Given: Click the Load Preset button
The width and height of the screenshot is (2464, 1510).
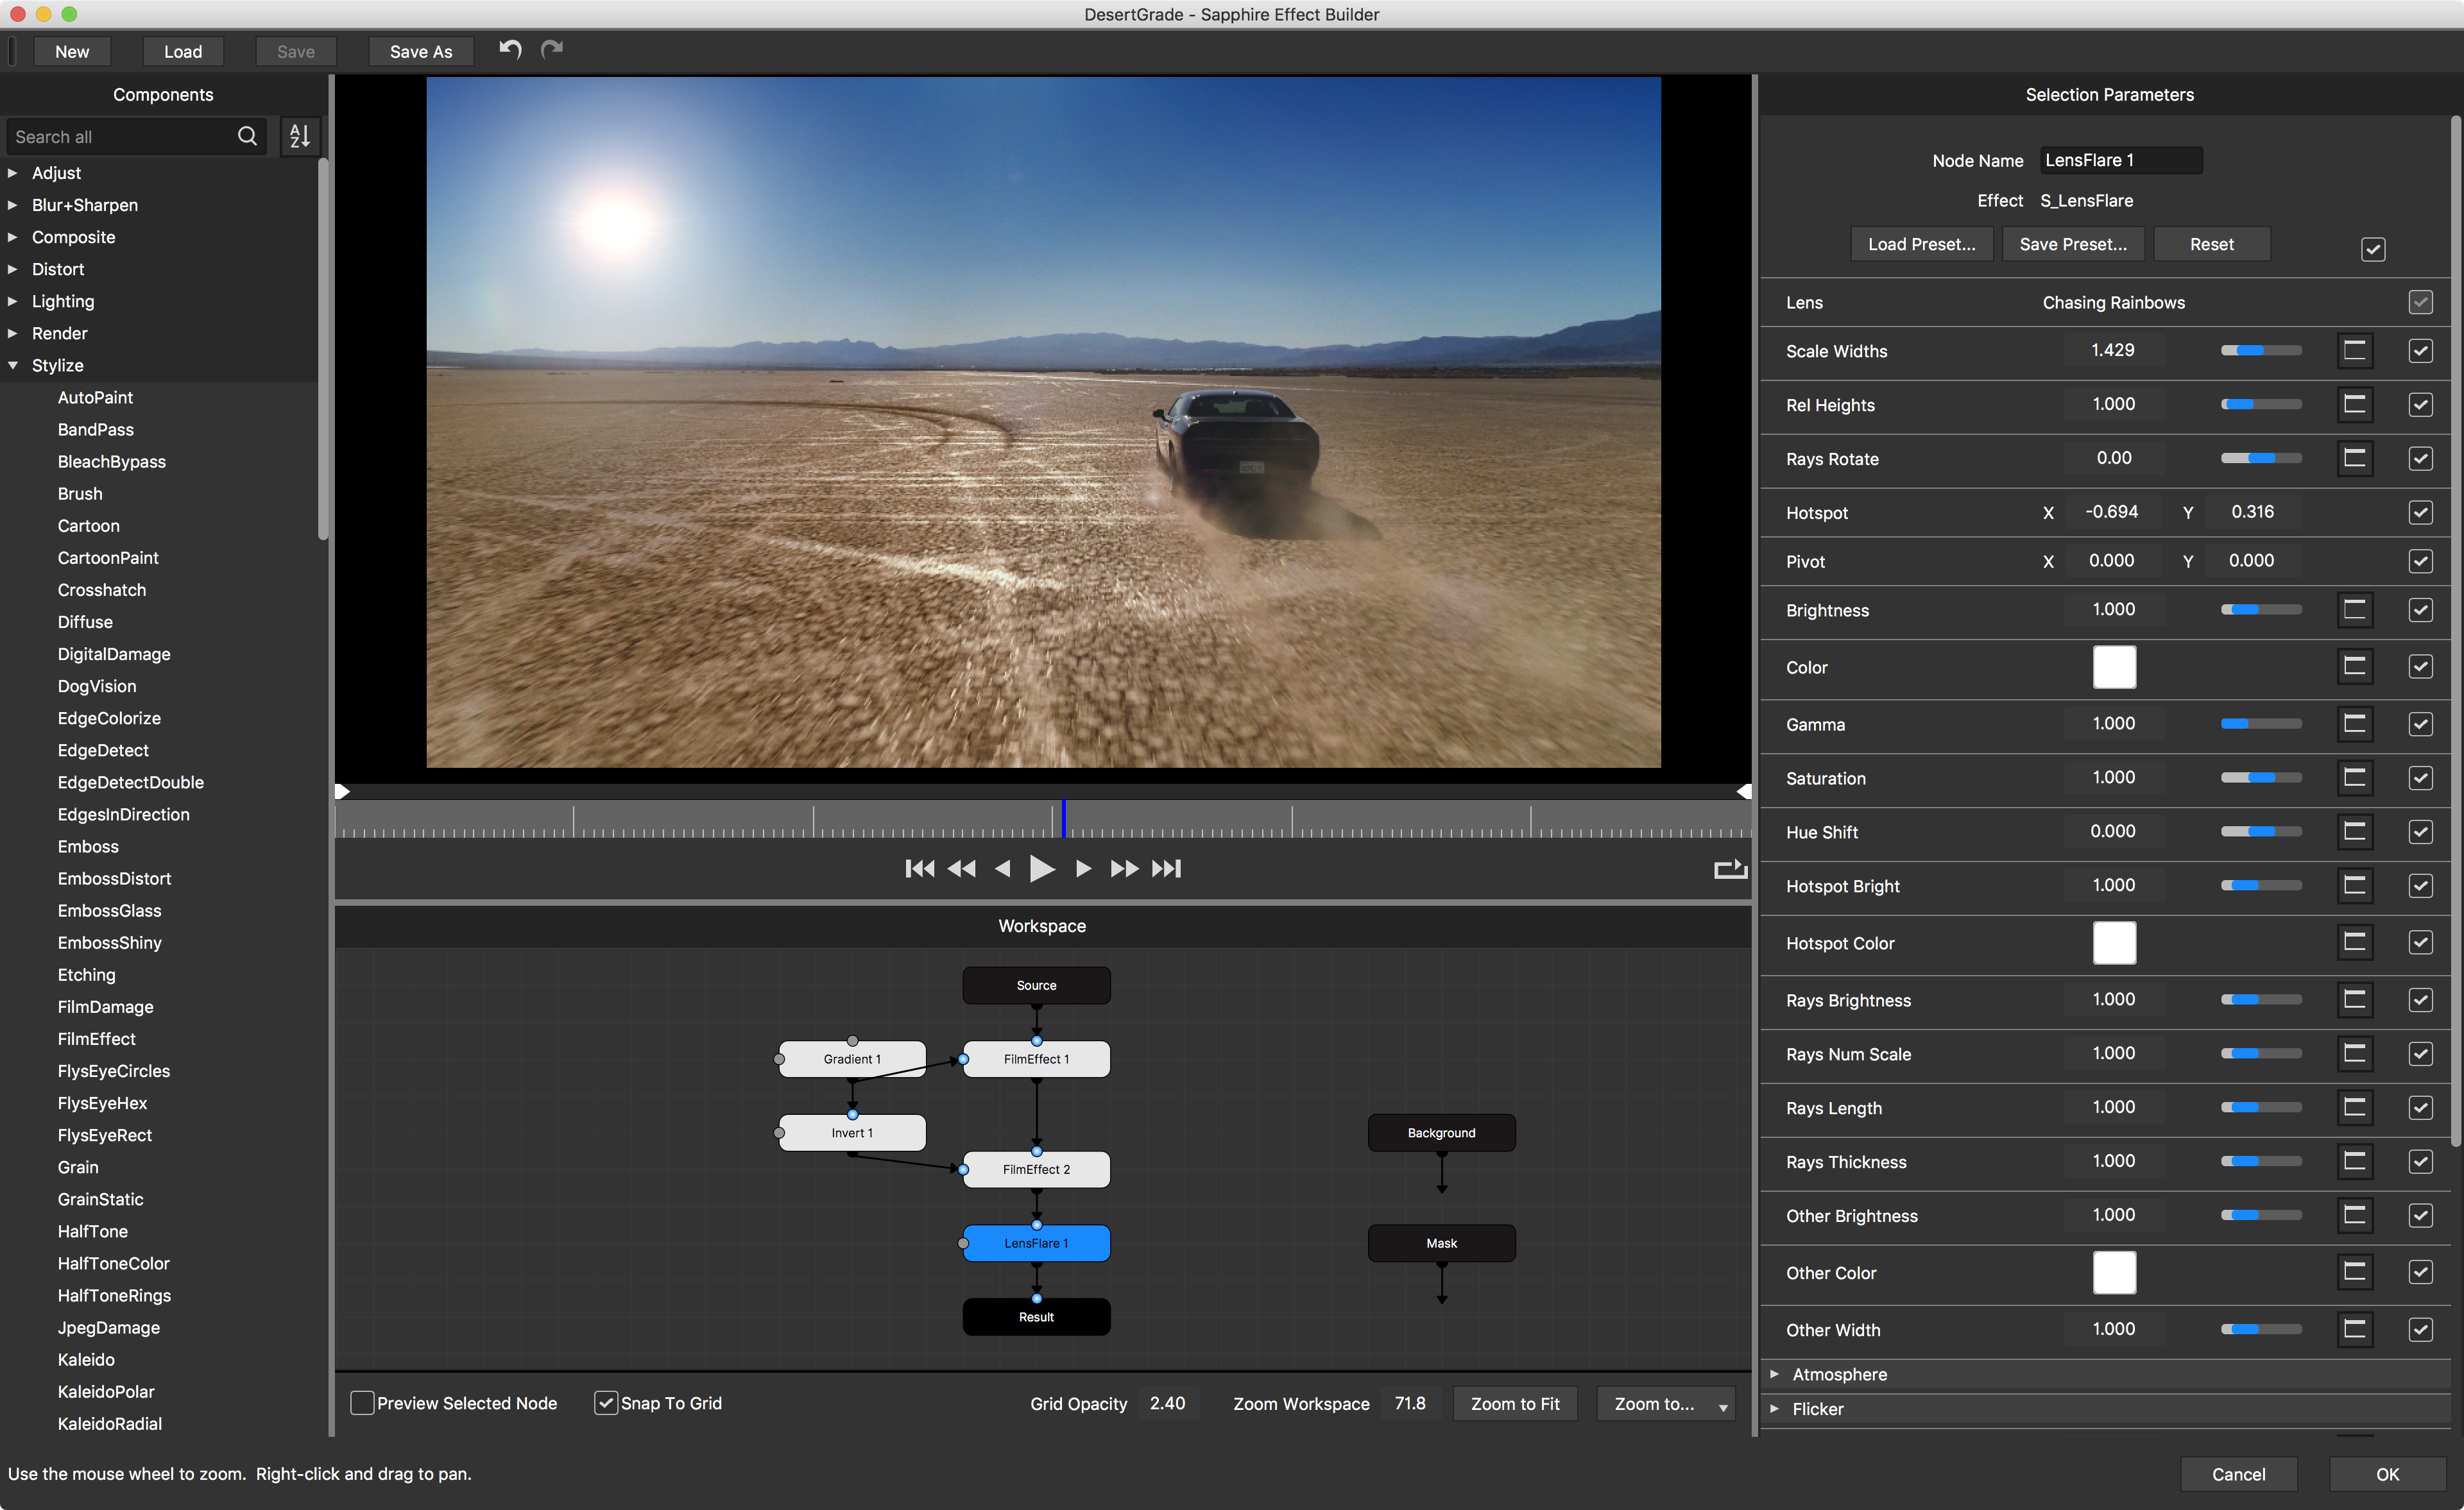Looking at the screenshot, I should coord(1924,244).
